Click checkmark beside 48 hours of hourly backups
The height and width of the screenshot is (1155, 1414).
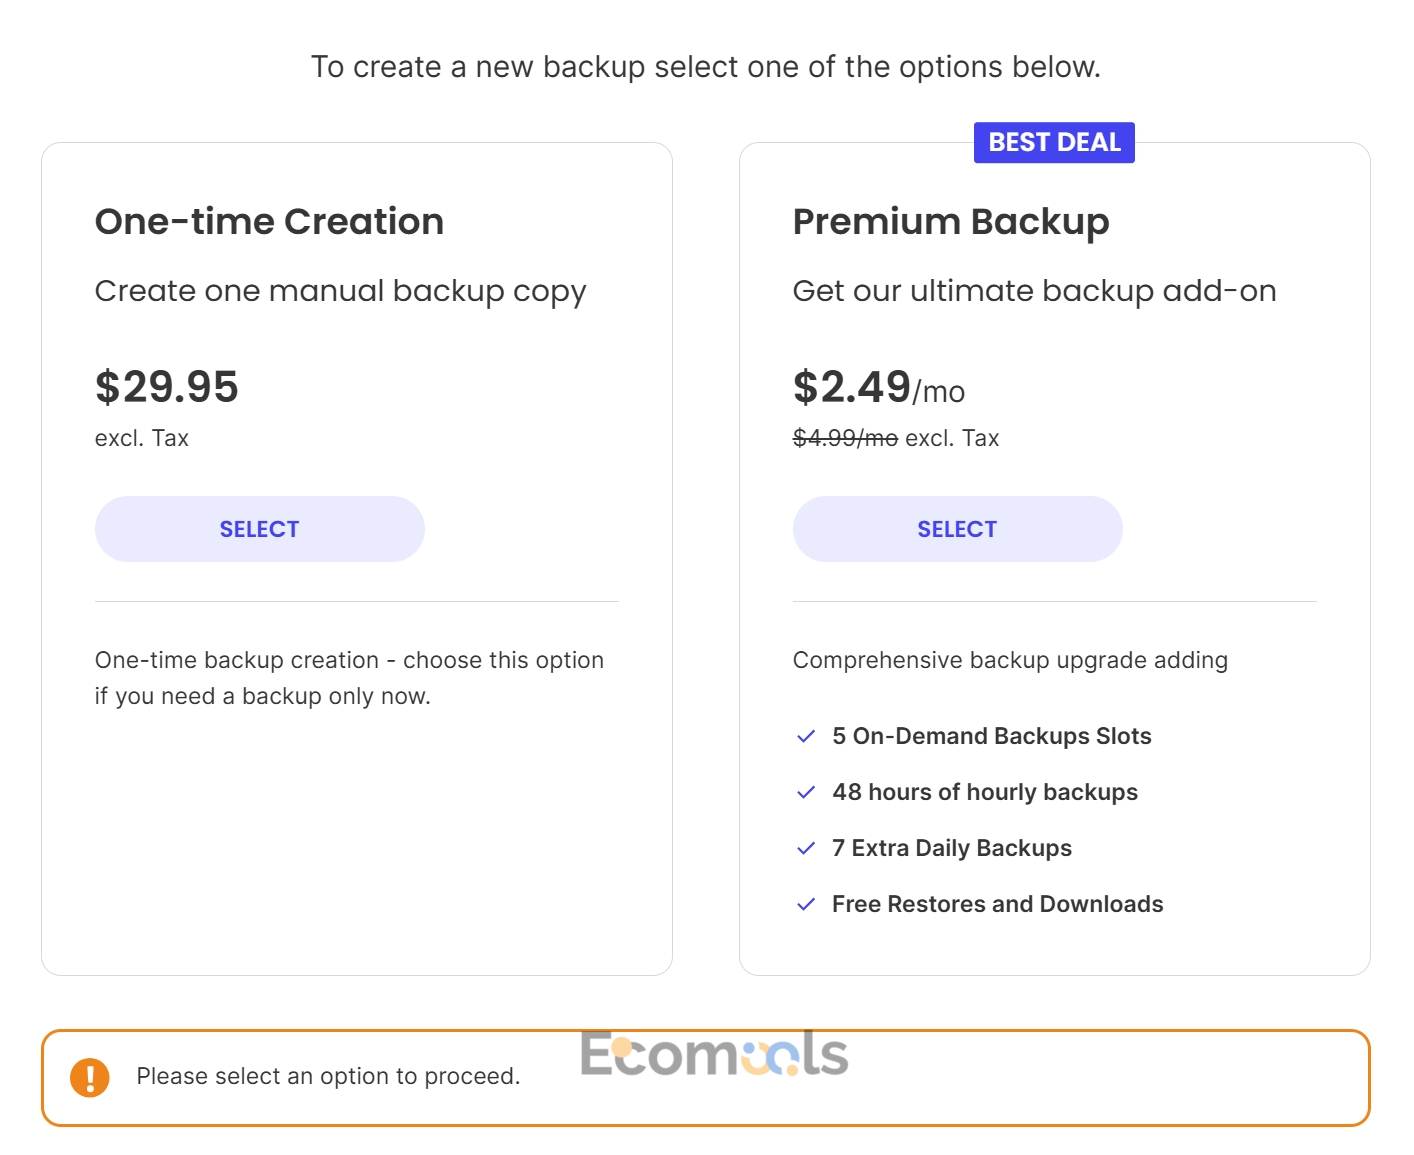tap(806, 793)
